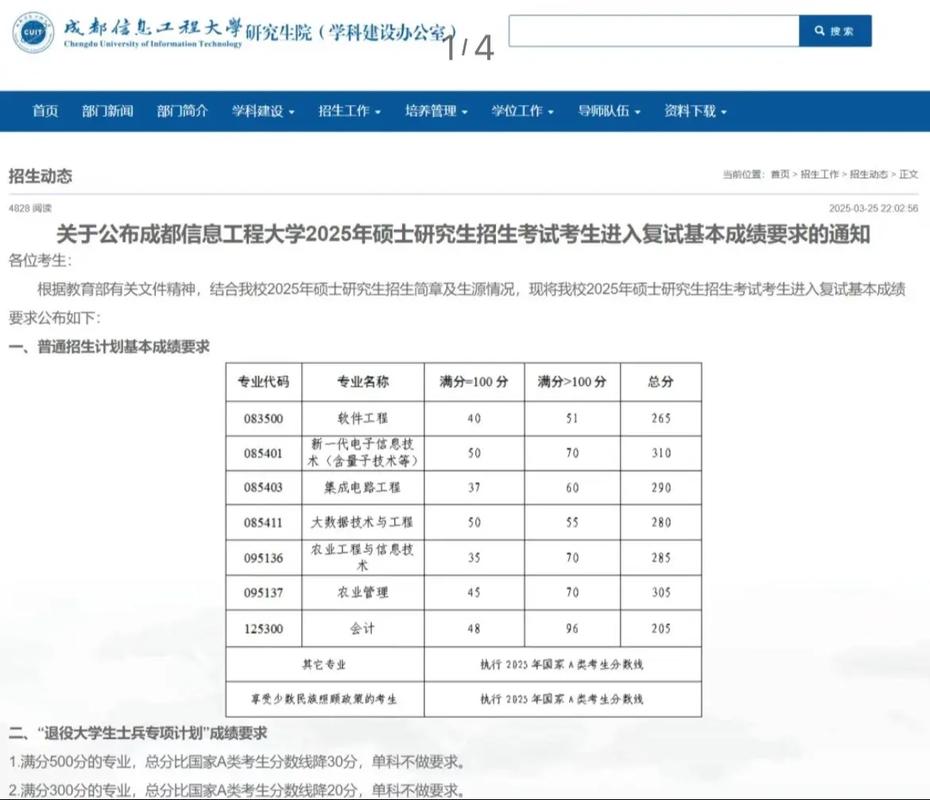
Task: Click the 搜索 search button
Action: 836,30
